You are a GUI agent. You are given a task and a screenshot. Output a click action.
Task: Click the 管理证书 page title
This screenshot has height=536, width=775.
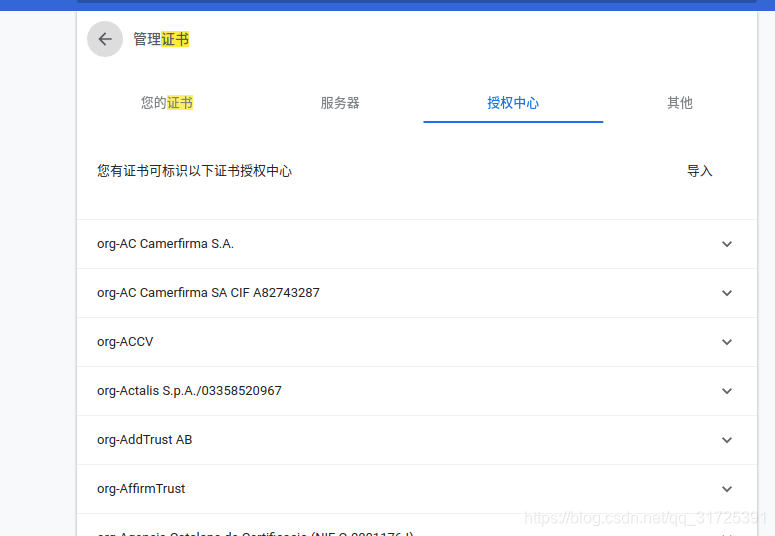tap(161, 39)
